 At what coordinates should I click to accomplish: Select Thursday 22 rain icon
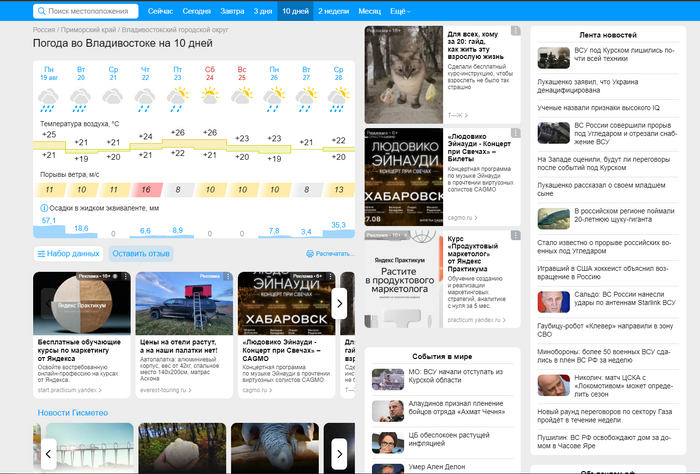coord(145,100)
